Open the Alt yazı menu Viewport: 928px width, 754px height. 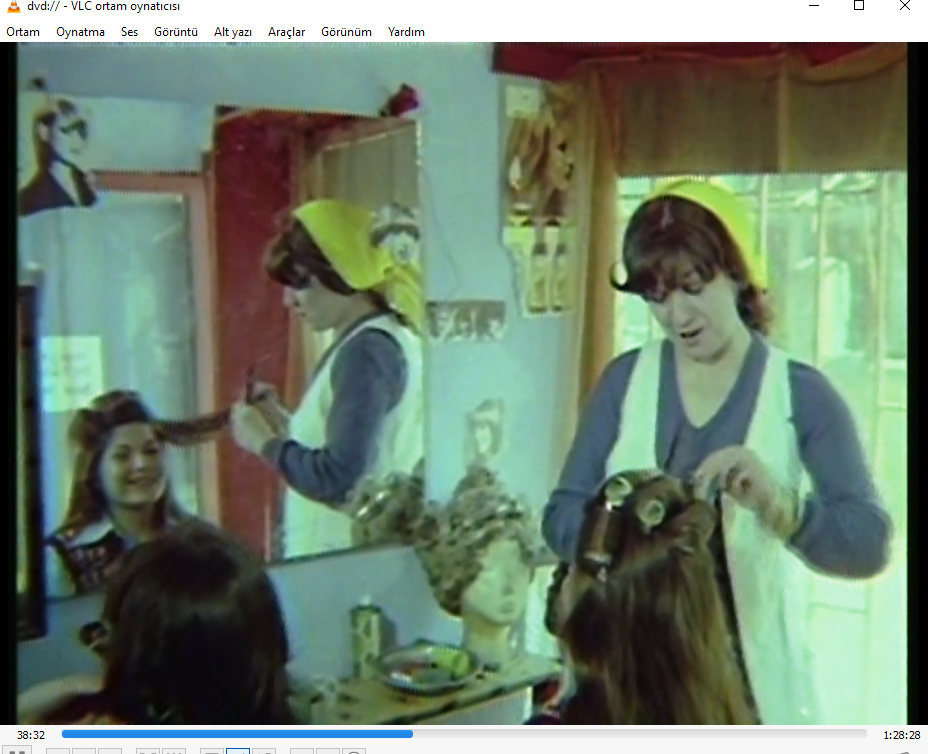click(x=233, y=32)
